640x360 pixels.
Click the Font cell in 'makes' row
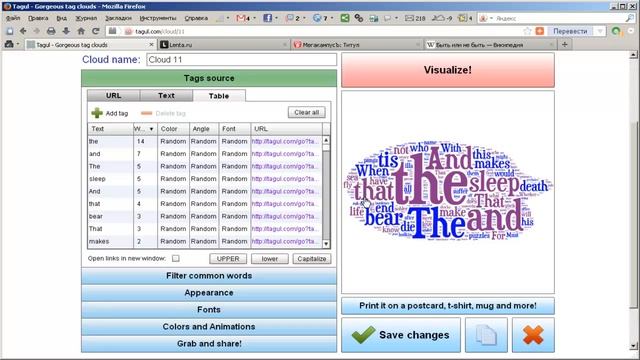234,242
